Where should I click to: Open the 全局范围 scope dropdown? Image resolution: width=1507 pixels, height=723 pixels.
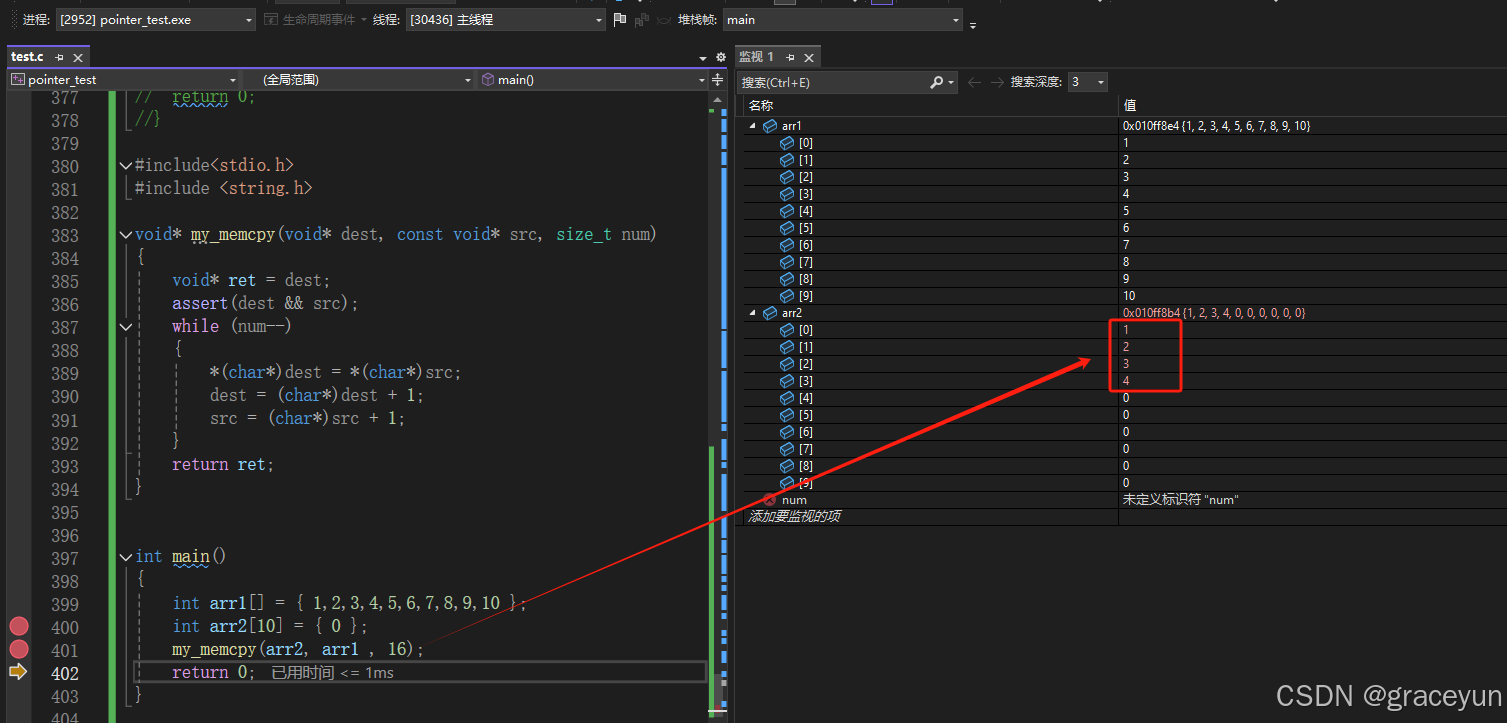(358, 79)
